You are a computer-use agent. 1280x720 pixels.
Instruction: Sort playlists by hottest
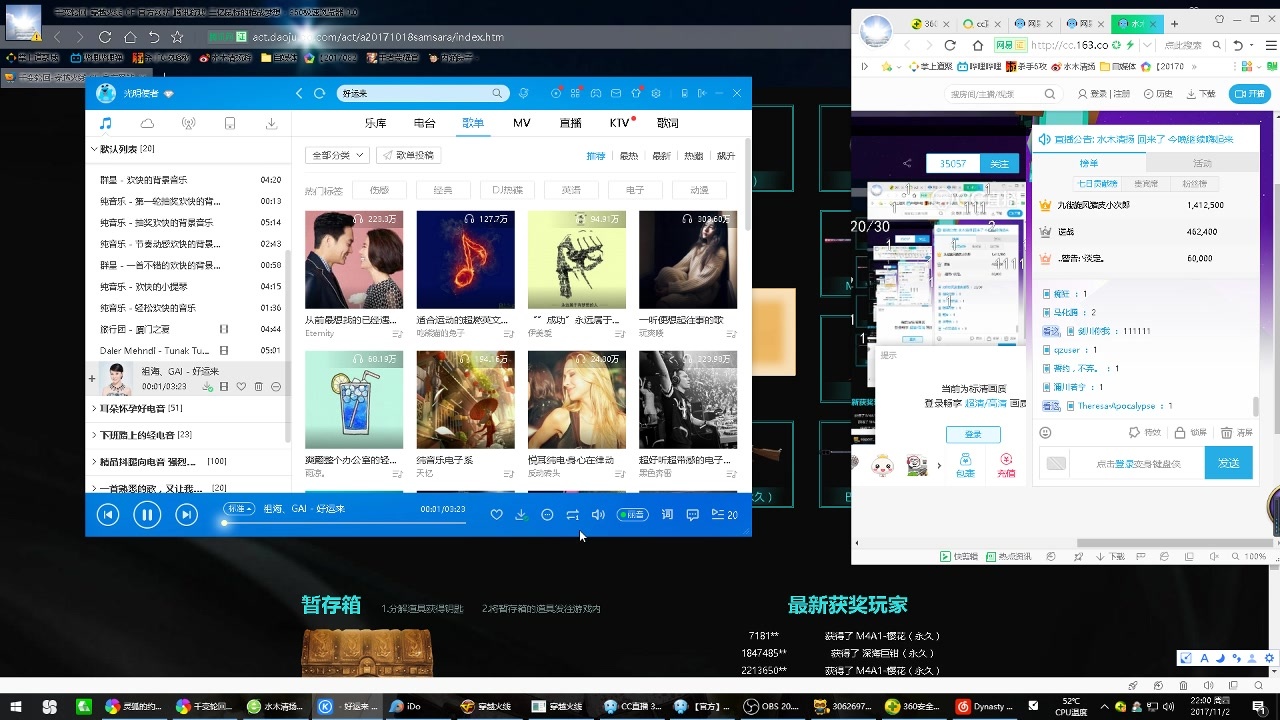click(x=628, y=156)
